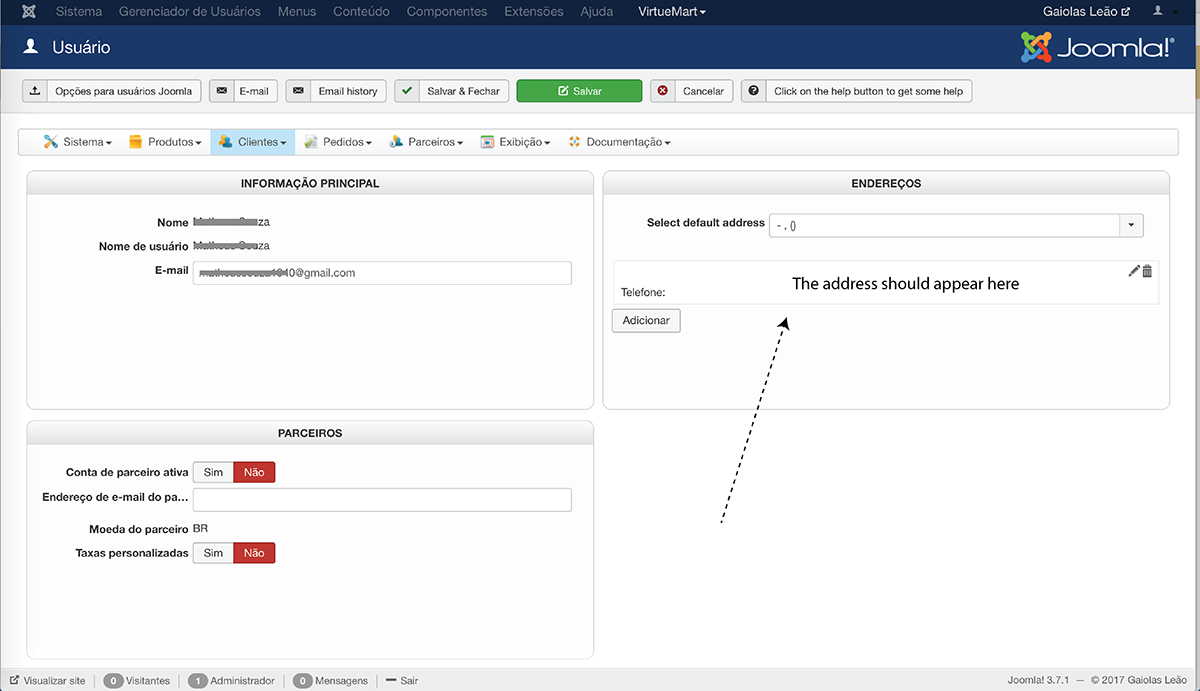1200x691 pixels.
Task: Click the red cancel icon beside Cancelar
Action: pyautogui.click(x=662, y=91)
